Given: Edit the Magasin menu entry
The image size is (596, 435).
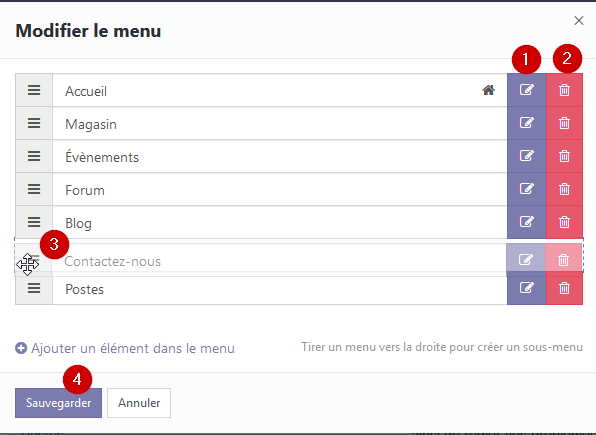Looking at the screenshot, I should click(x=526, y=123).
